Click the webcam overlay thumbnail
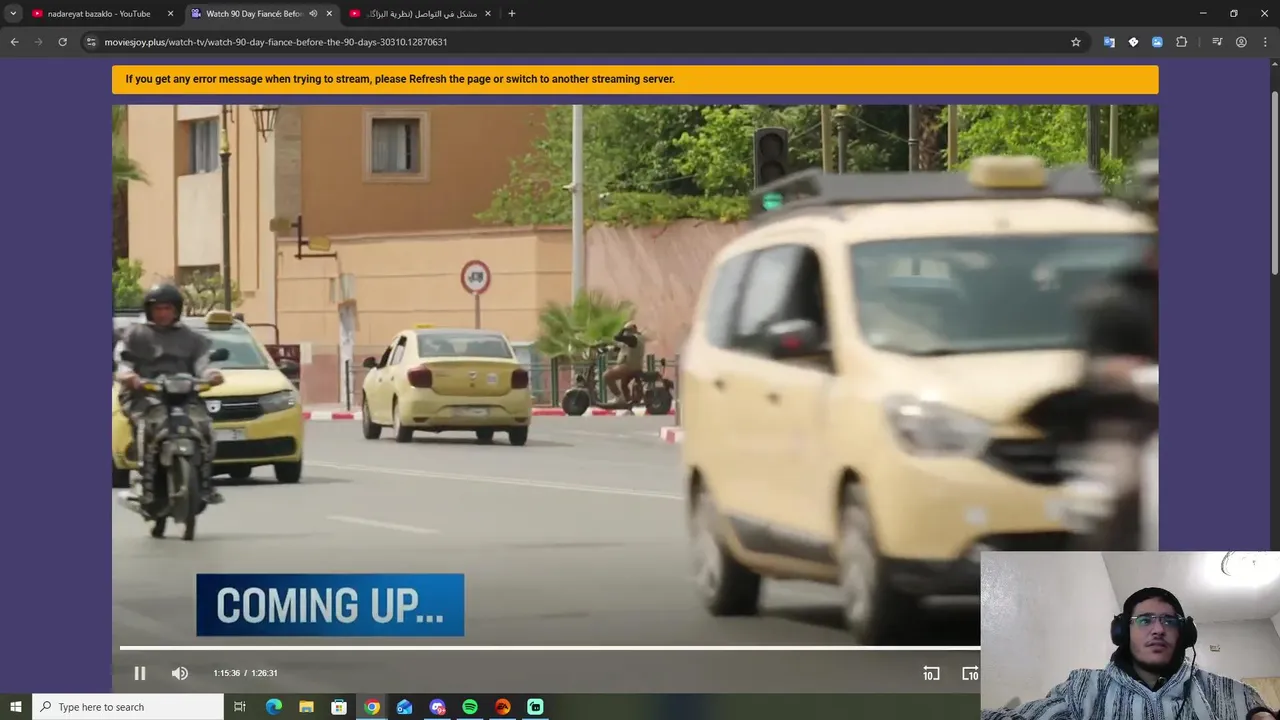Viewport: 1280px width, 720px height. 1130,636
